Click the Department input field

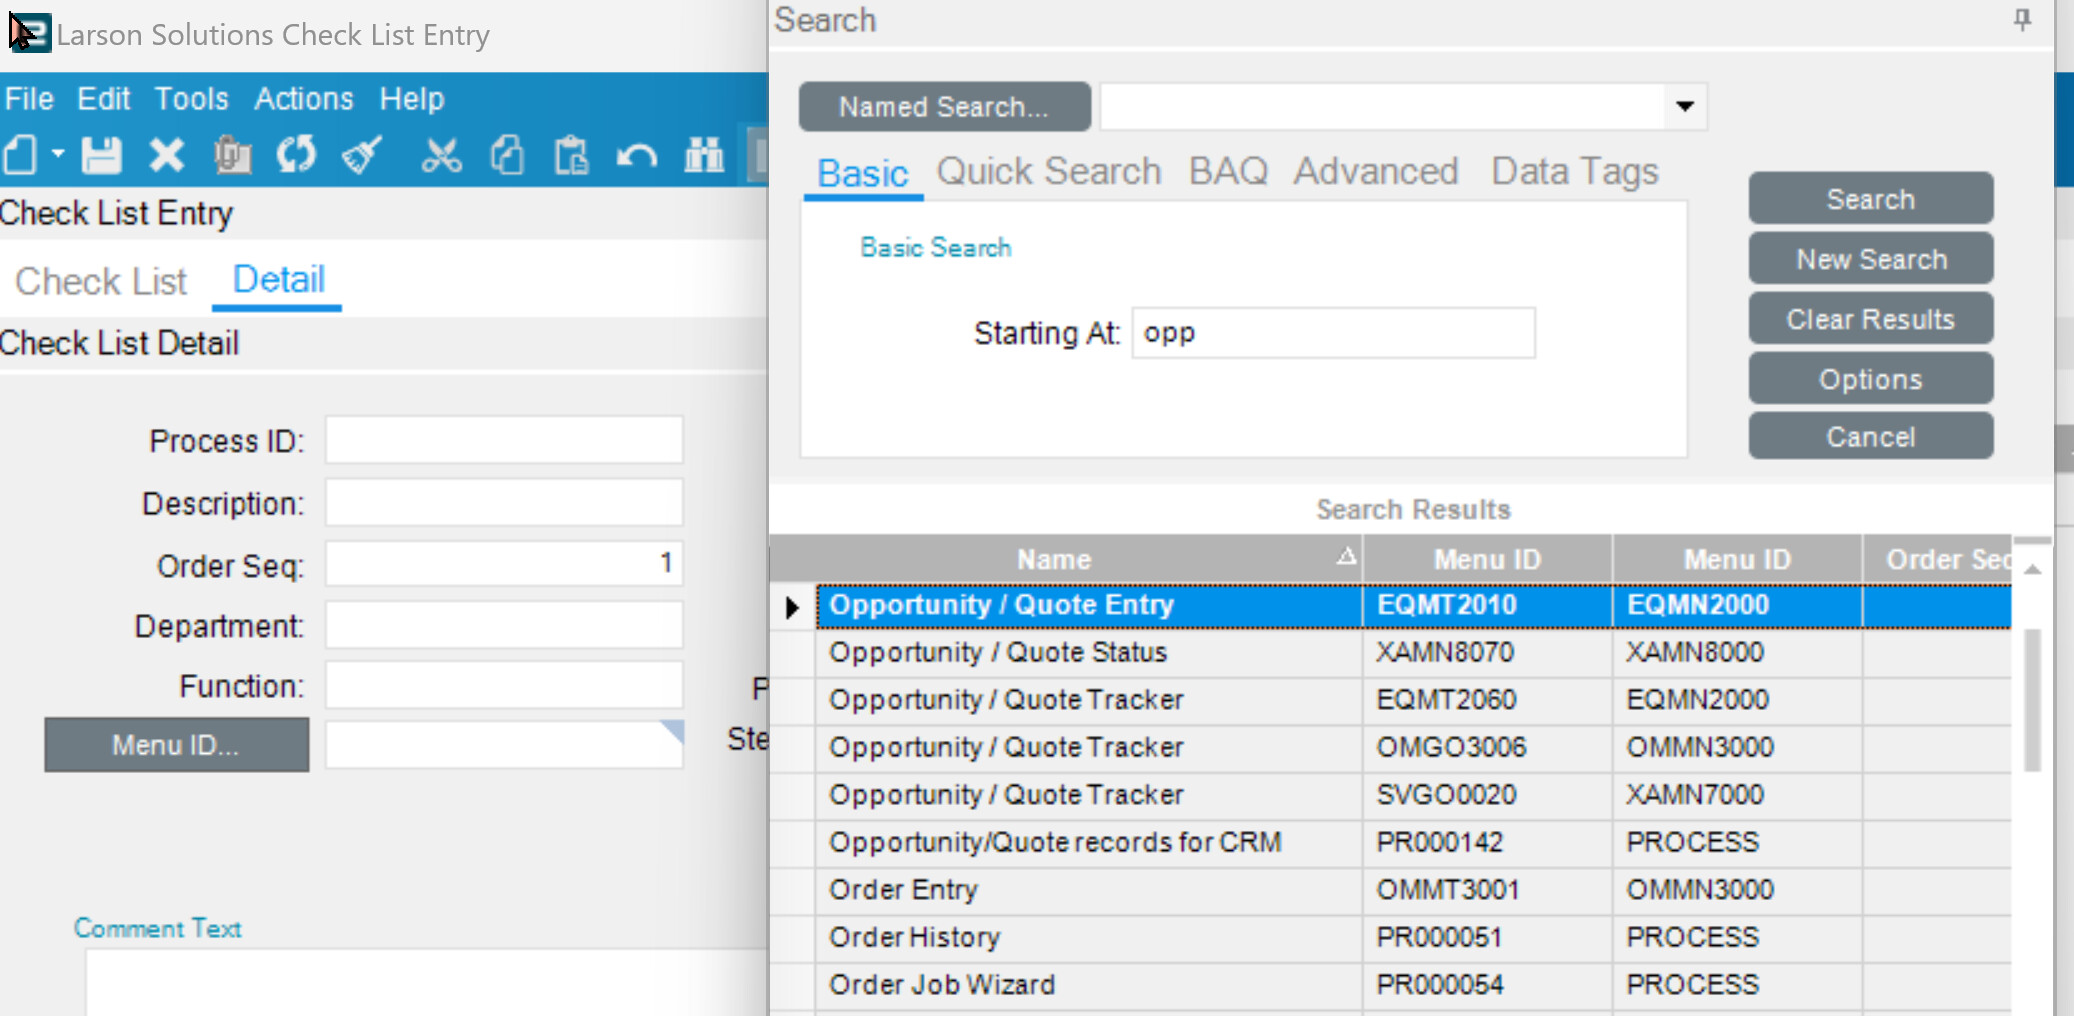[504, 625]
